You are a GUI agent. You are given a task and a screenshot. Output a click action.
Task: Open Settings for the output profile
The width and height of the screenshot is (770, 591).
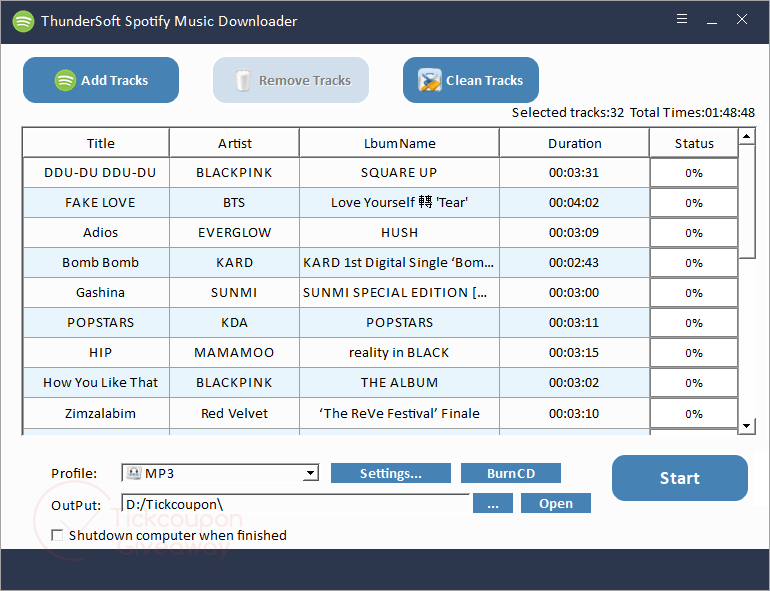coord(390,473)
